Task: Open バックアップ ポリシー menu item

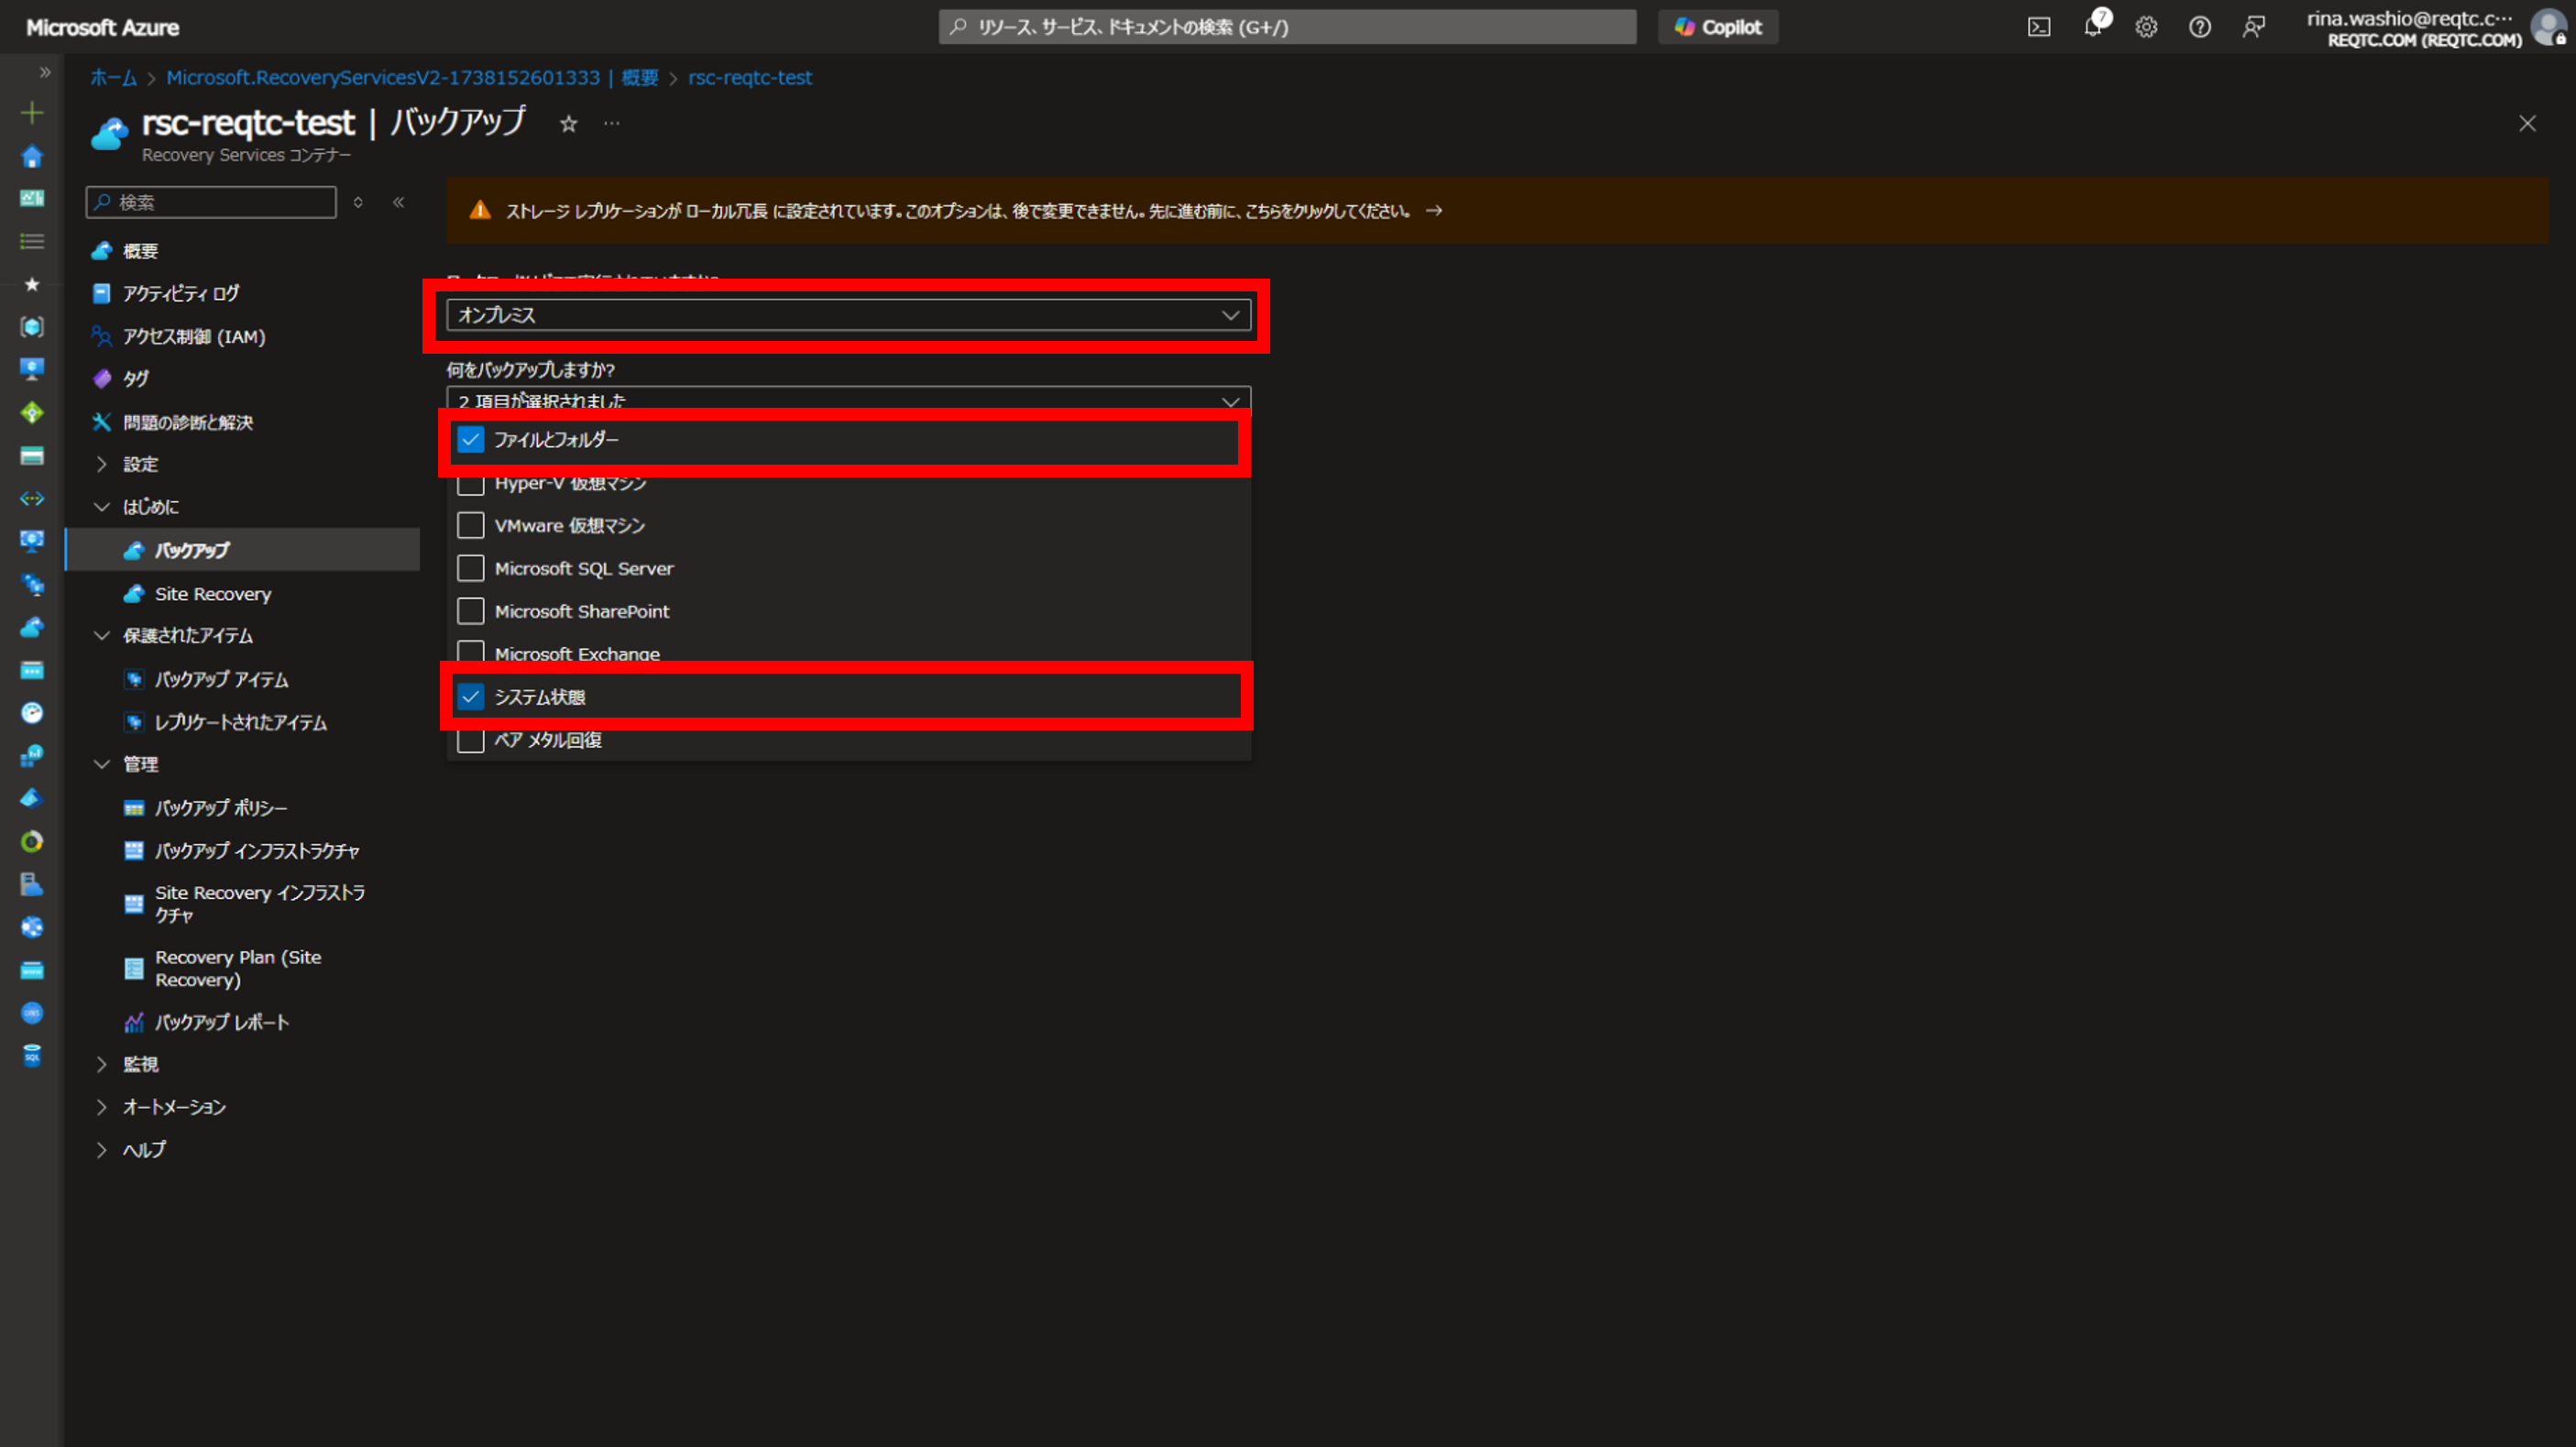Action: [x=220, y=808]
